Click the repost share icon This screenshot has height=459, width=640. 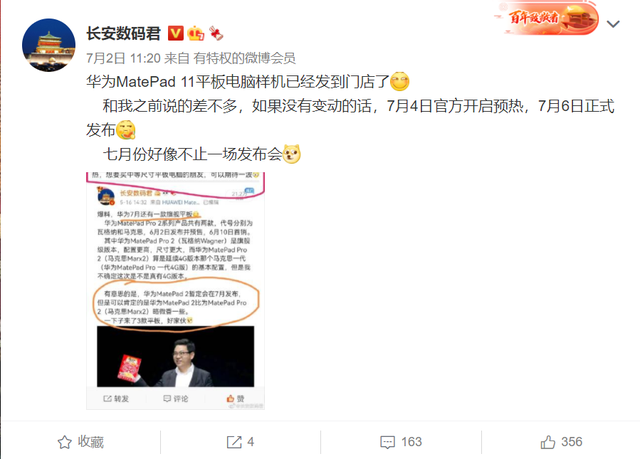[x=234, y=442]
